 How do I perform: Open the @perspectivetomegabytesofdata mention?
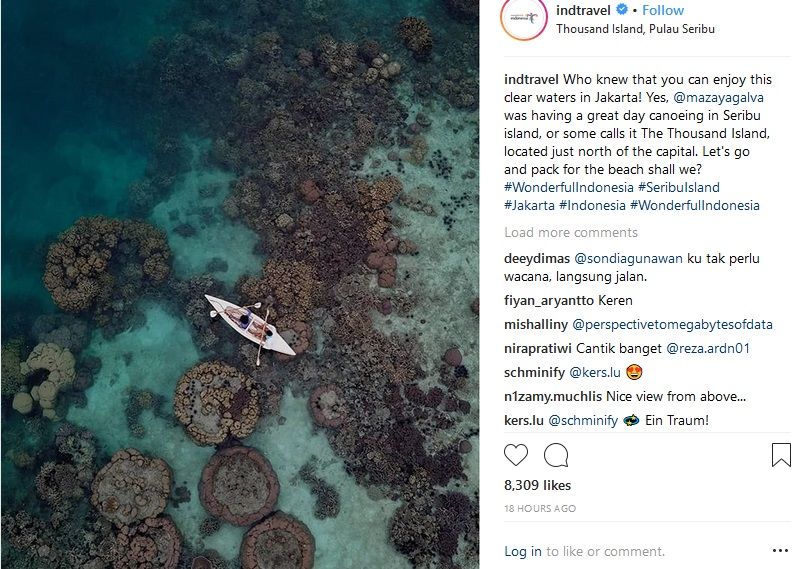(x=672, y=324)
